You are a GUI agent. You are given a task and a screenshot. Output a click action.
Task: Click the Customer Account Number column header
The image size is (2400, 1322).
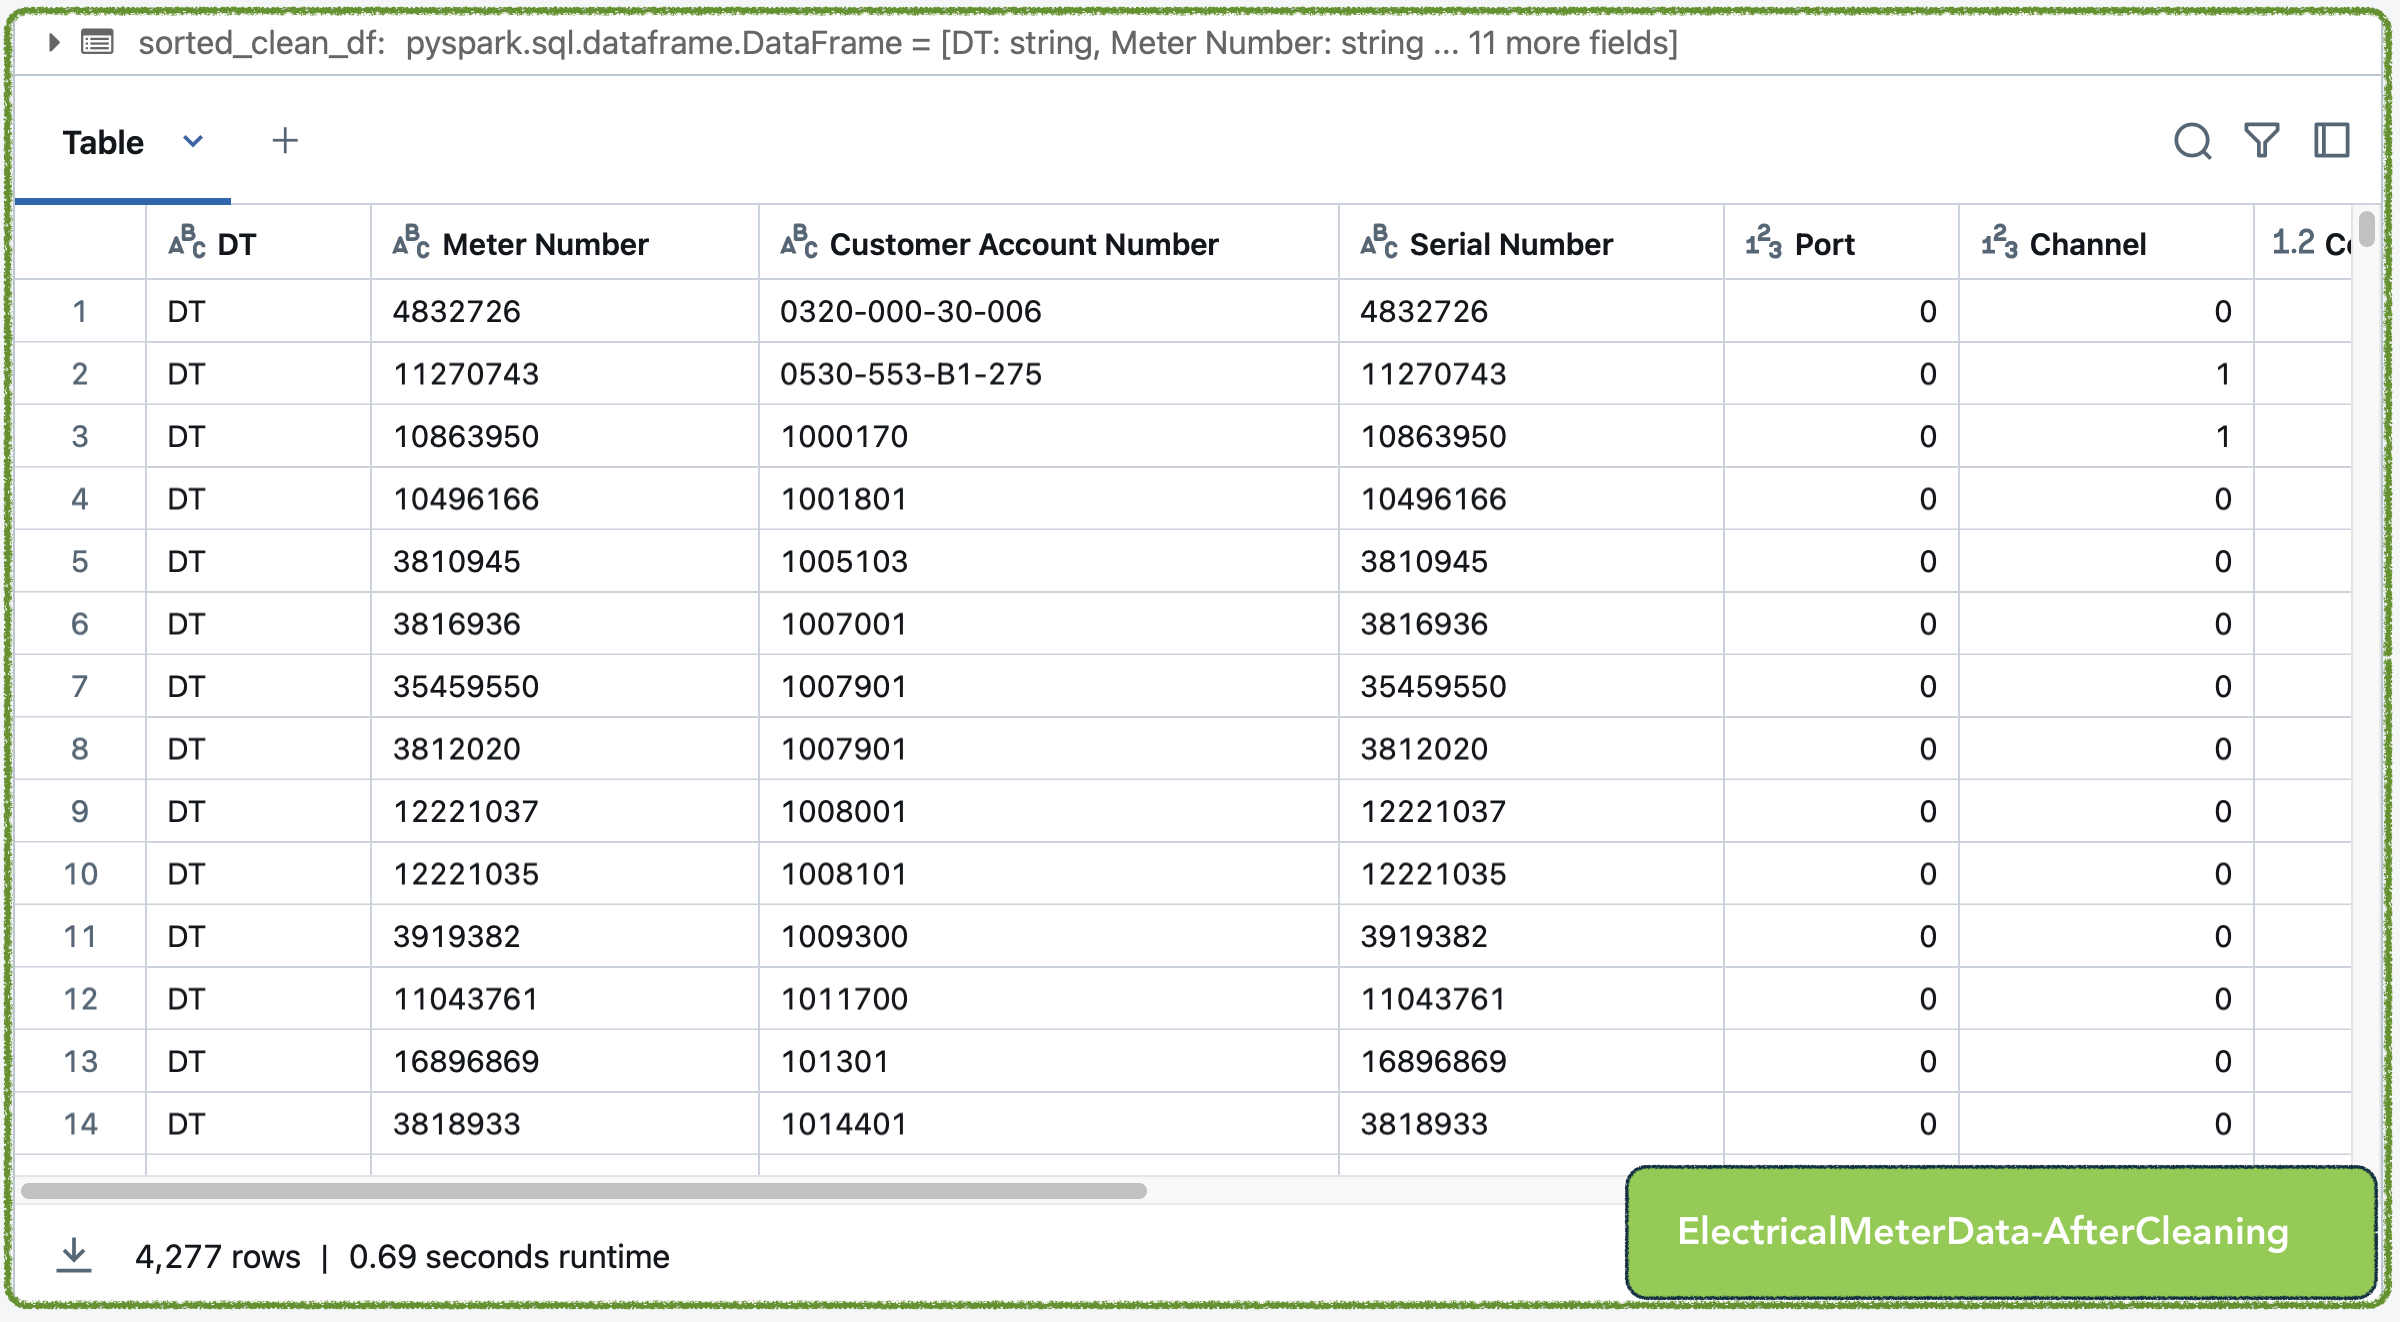1048,243
